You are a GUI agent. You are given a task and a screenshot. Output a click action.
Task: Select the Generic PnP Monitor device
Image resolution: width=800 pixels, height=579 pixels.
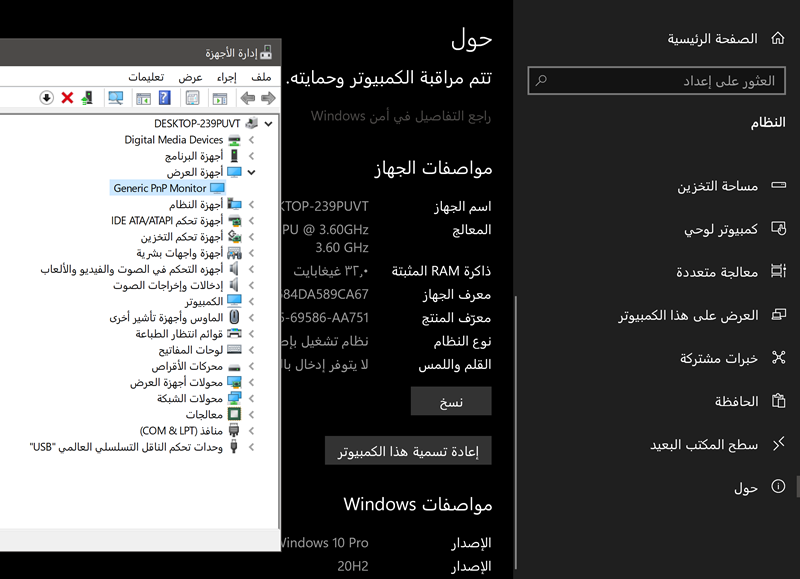(x=168, y=188)
